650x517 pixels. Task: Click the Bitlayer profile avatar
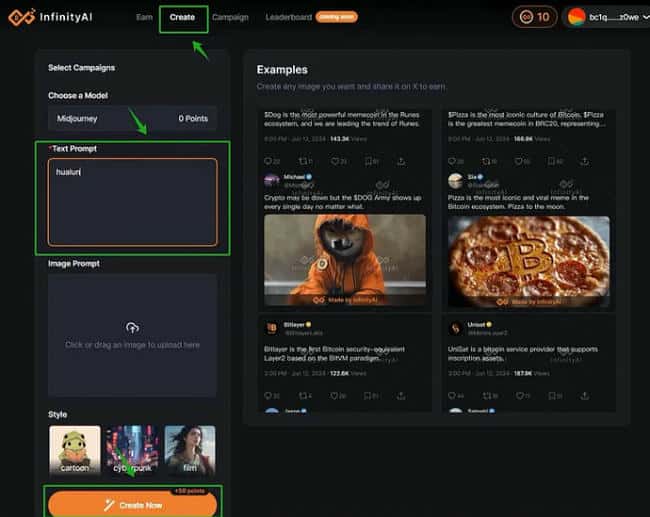[x=271, y=328]
